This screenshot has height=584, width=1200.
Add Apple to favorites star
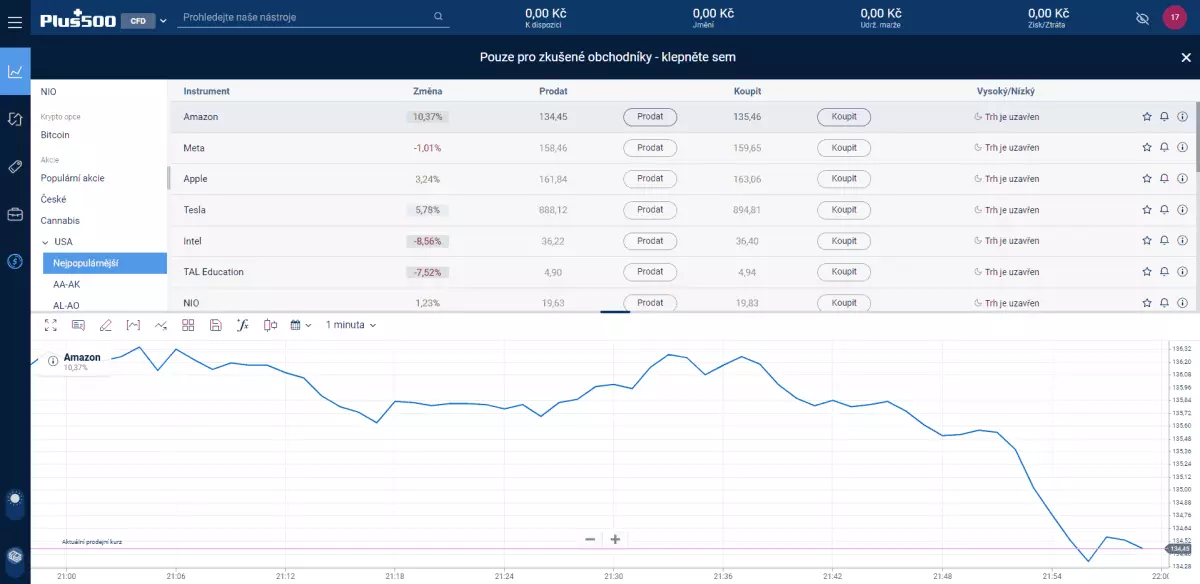pos(1147,179)
